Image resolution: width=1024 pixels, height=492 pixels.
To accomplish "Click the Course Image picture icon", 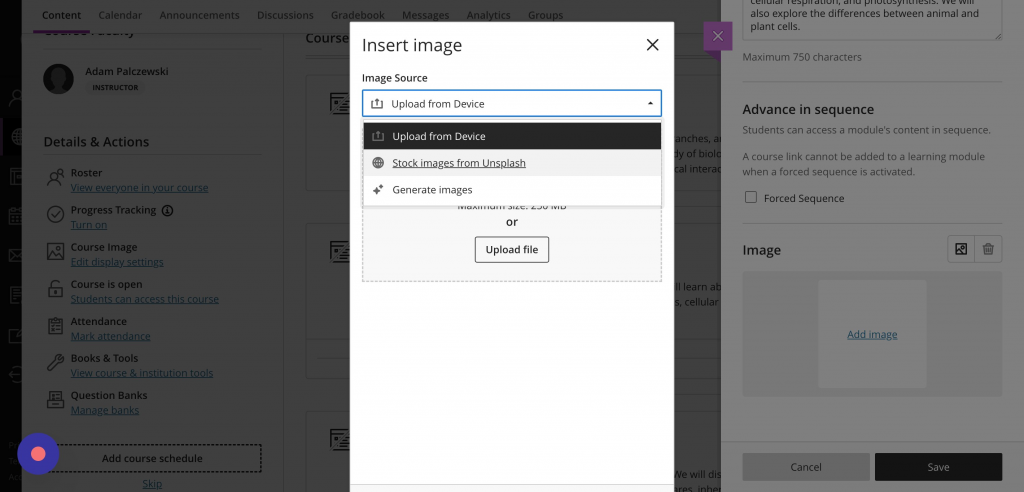I will (x=56, y=252).
